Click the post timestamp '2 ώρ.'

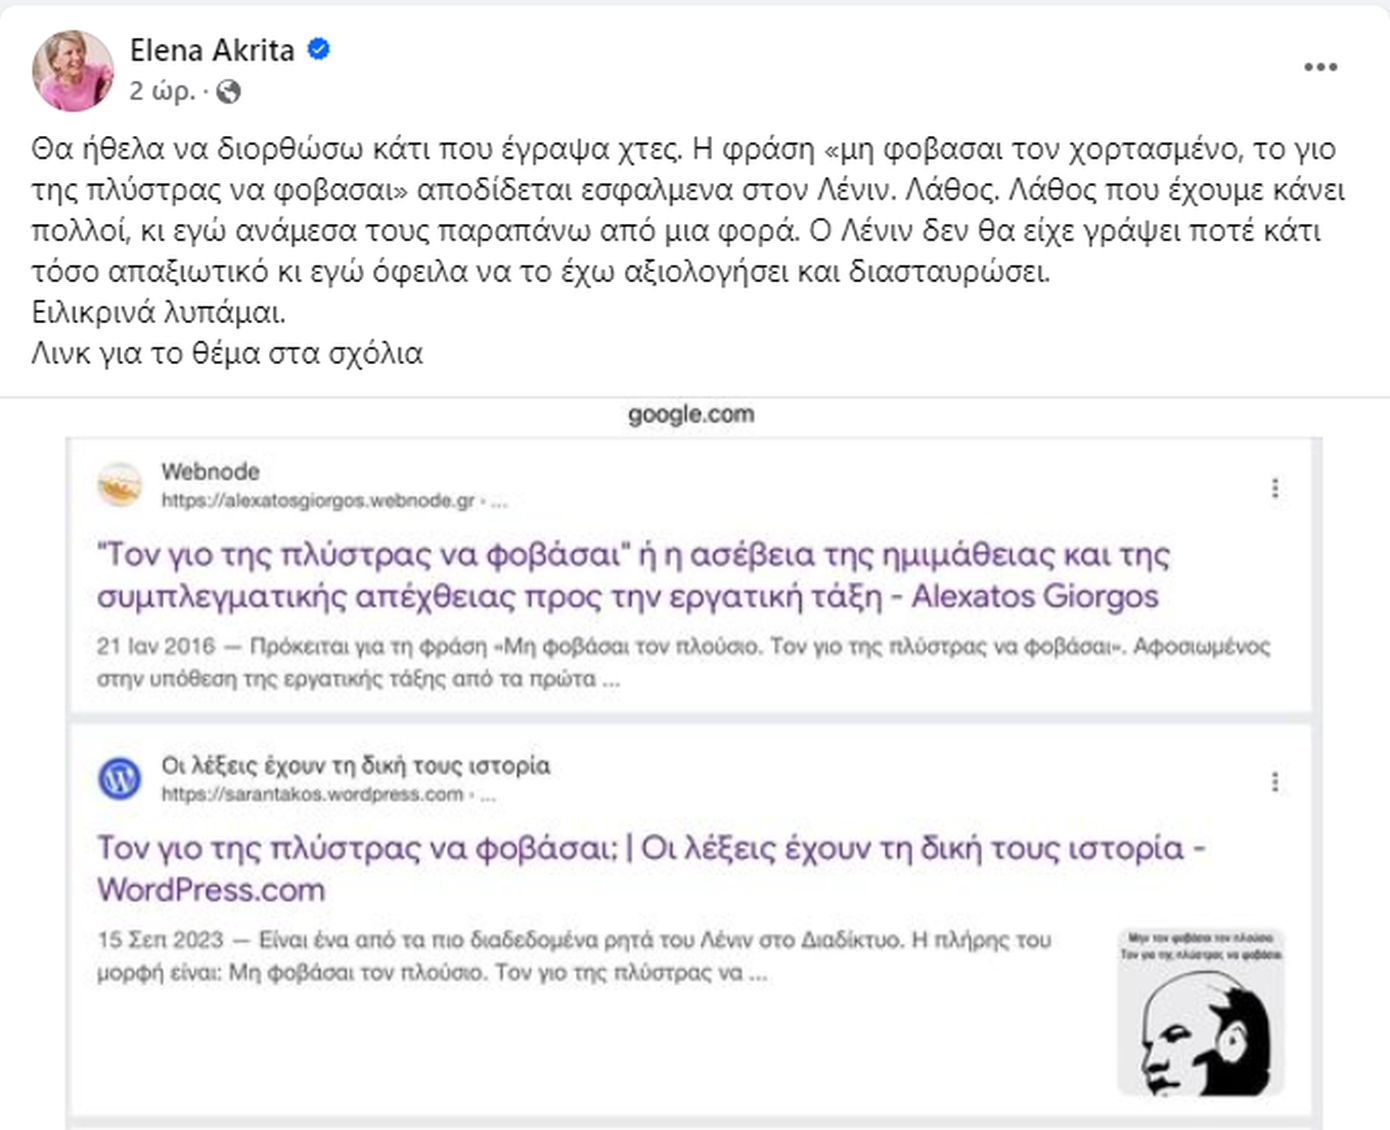click(x=162, y=92)
